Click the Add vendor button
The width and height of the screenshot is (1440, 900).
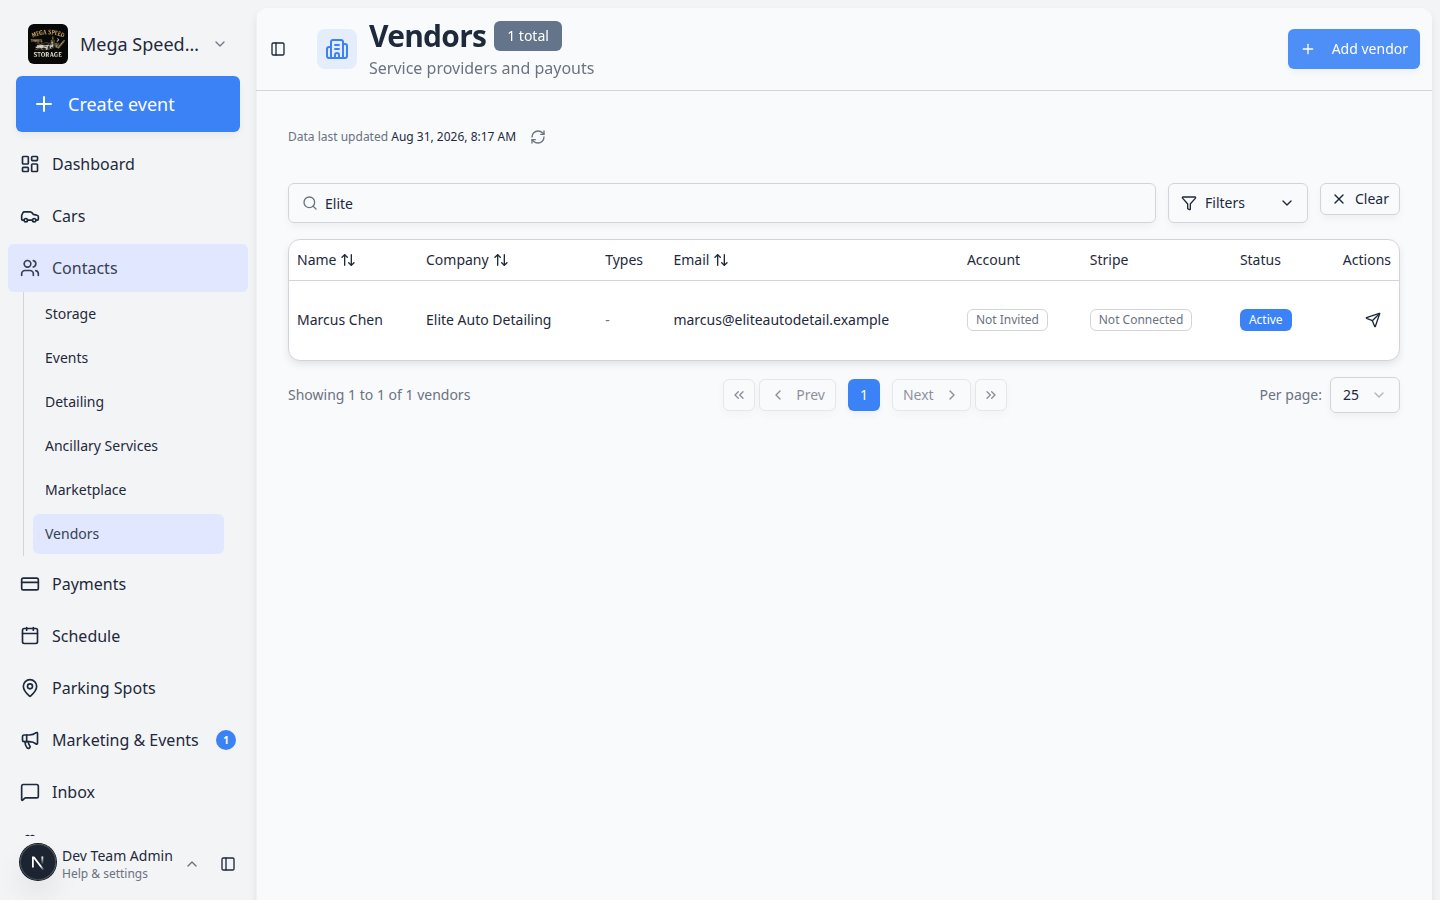coord(1353,49)
